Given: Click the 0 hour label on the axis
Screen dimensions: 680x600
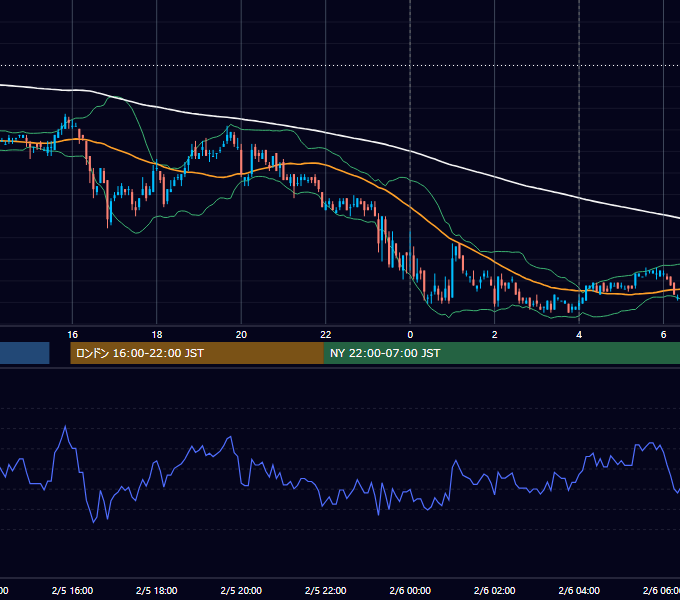Looking at the screenshot, I should coord(410,335).
